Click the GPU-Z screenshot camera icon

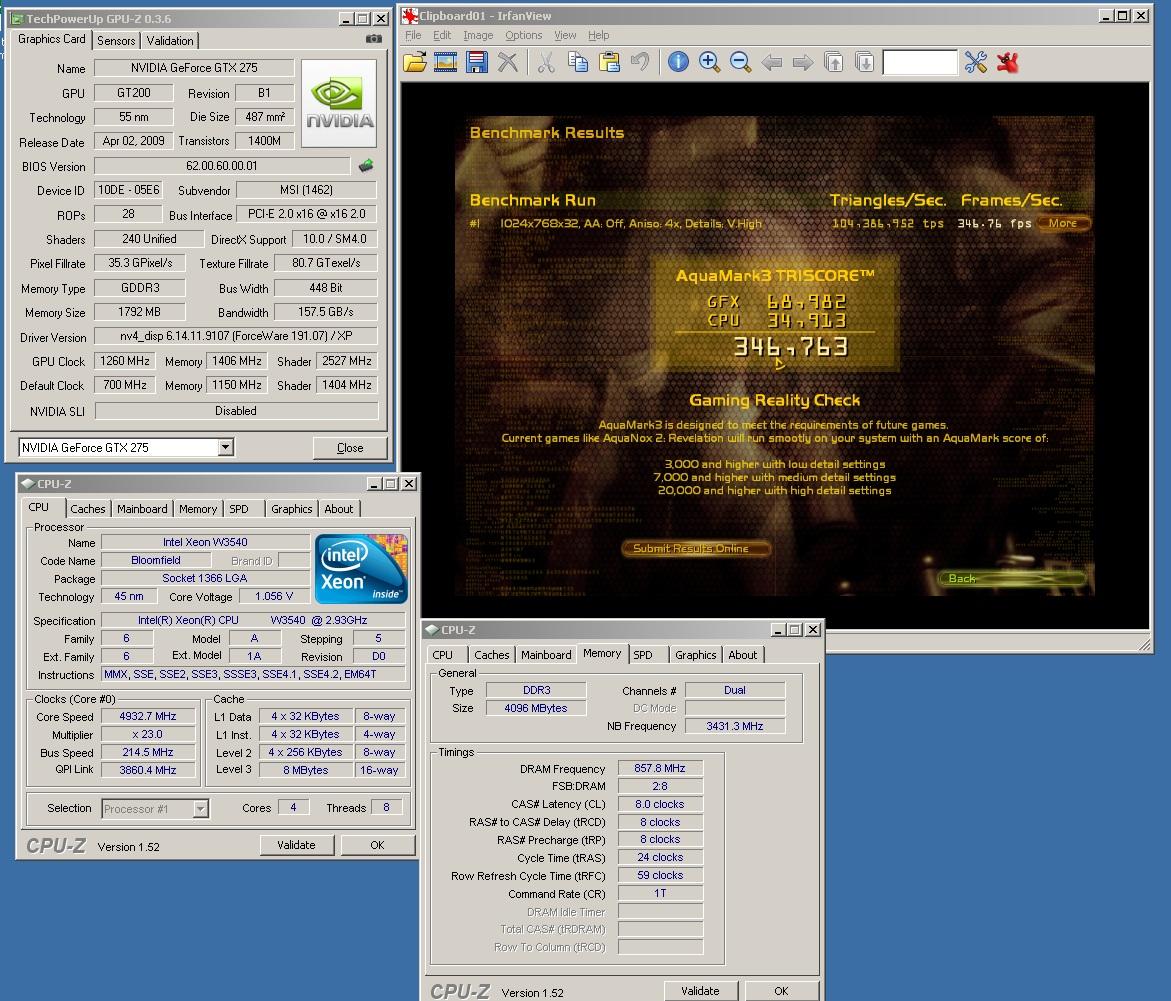point(374,39)
